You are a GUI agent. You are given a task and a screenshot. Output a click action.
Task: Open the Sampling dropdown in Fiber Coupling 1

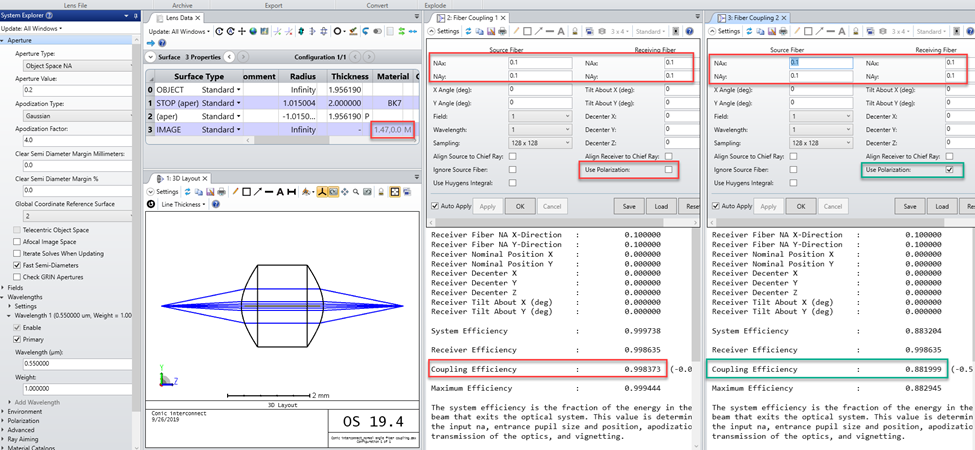point(540,143)
